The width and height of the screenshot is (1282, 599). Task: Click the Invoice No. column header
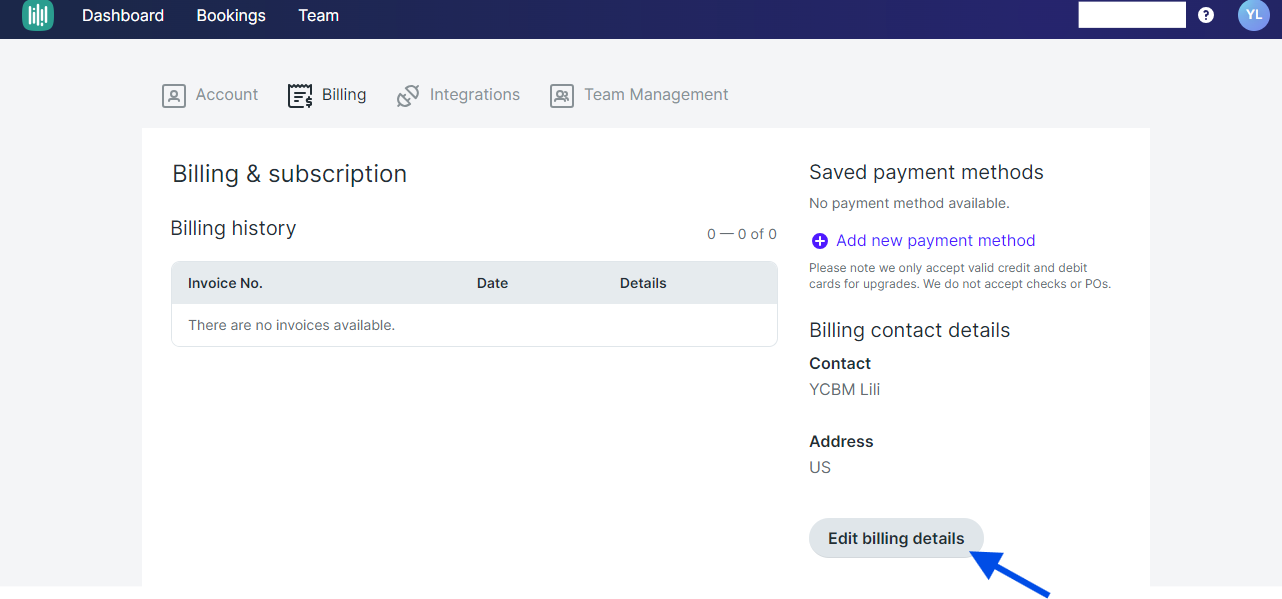pos(225,283)
